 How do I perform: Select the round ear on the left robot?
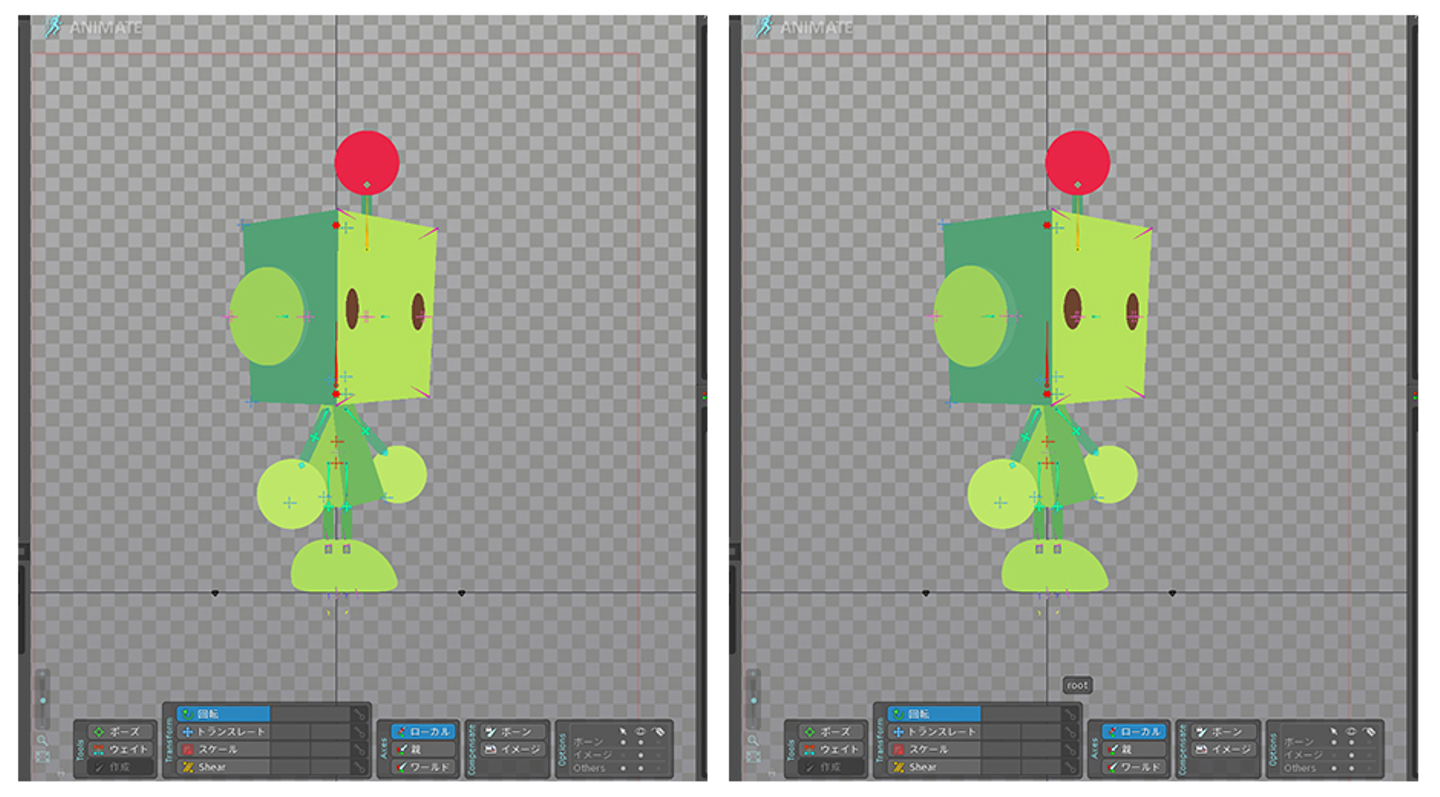tap(267, 316)
